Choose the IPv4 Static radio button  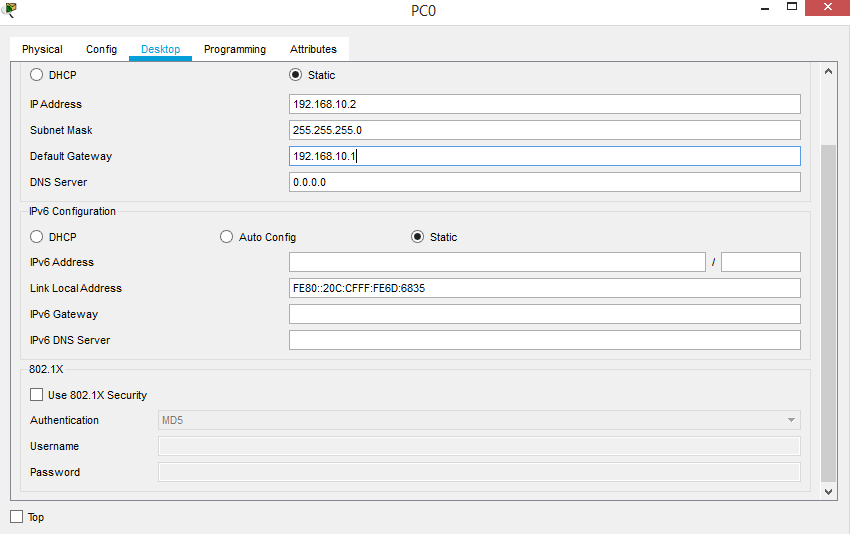(295, 75)
